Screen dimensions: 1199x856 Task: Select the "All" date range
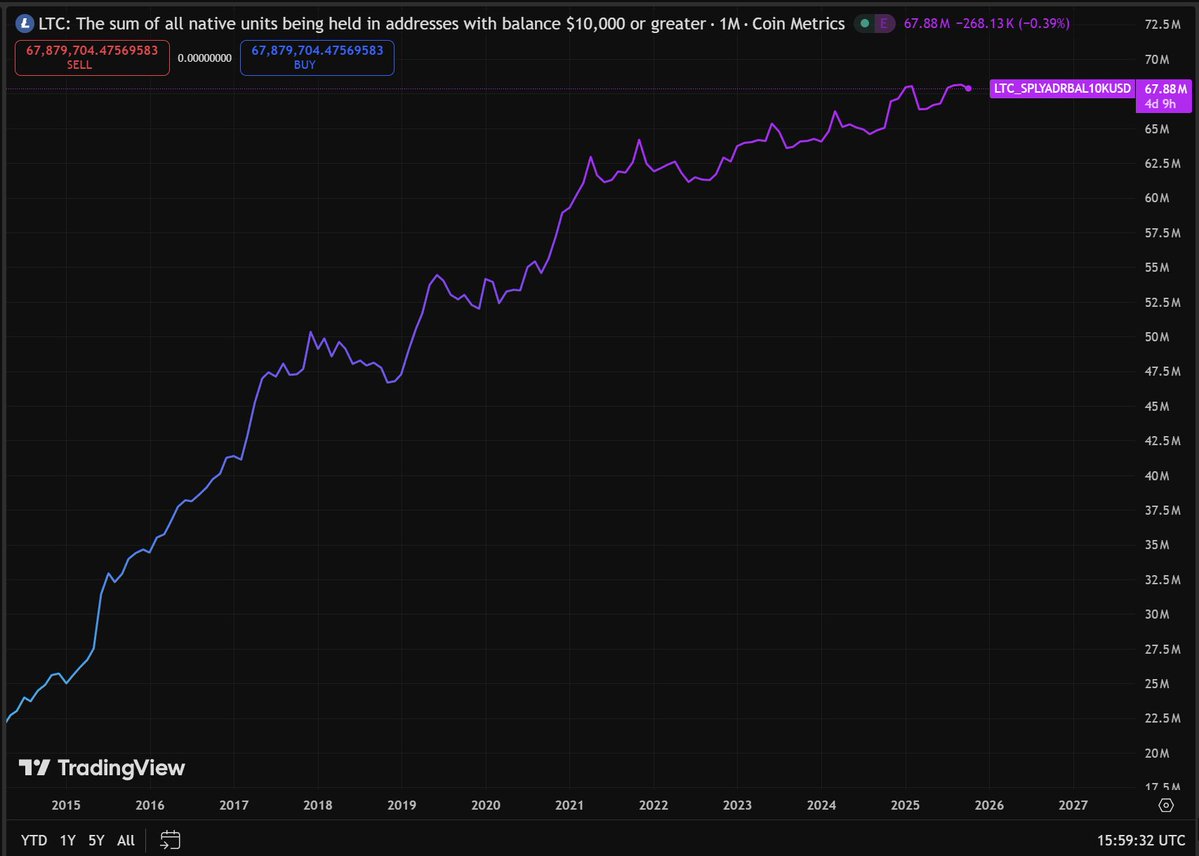pos(125,840)
